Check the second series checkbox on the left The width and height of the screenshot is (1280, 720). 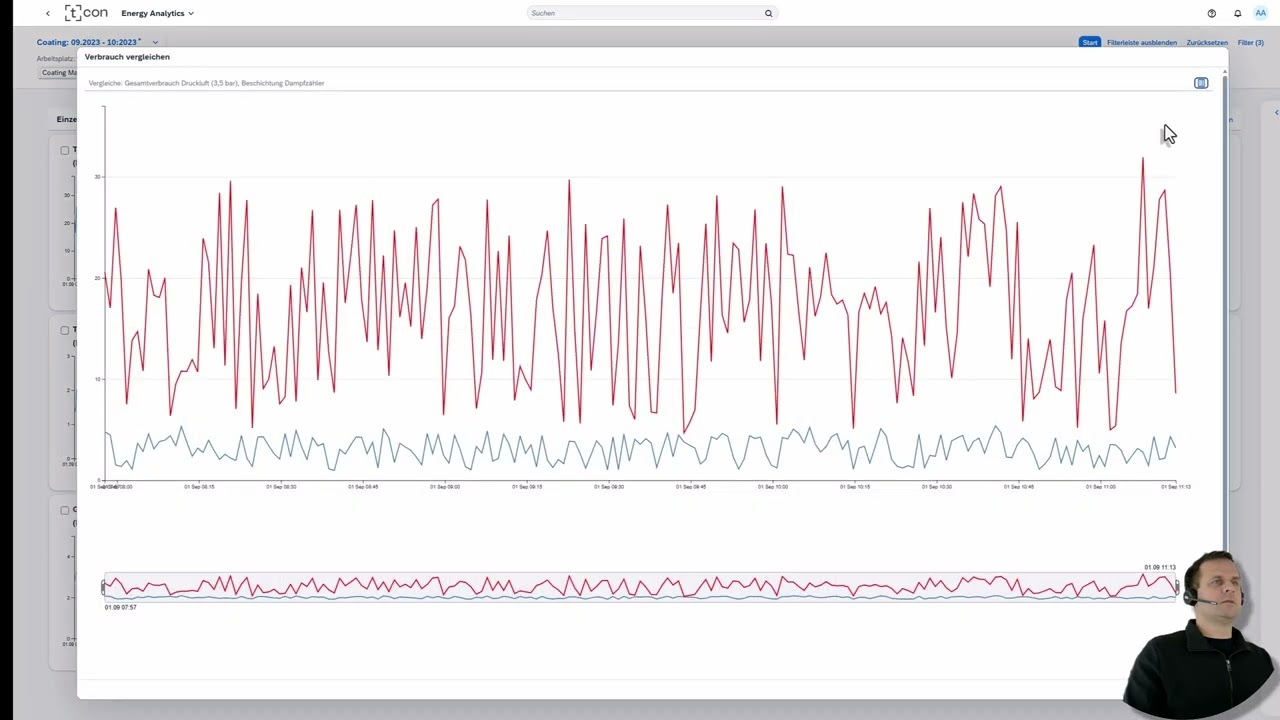point(65,330)
